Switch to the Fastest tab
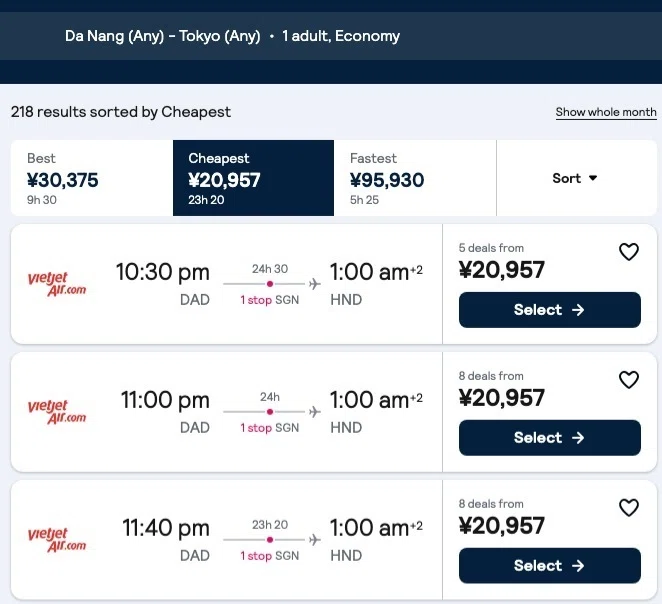The height and width of the screenshot is (604, 662). click(415, 178)
